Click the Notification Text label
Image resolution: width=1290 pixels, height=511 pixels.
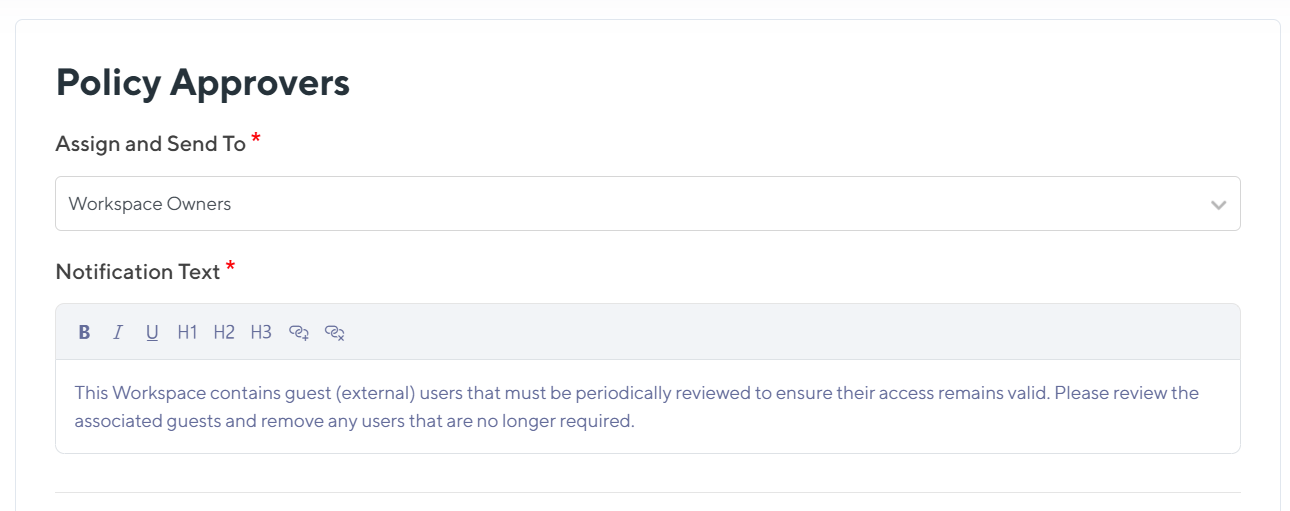tap(138, 272)
